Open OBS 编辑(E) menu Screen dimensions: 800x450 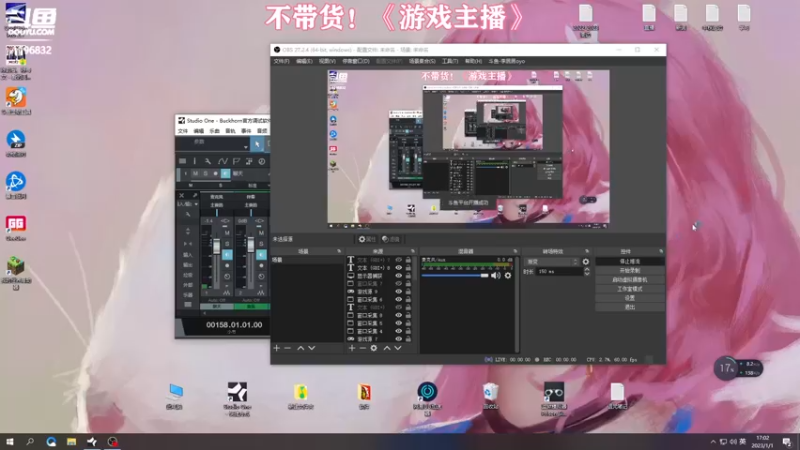(x=304, y=61)
